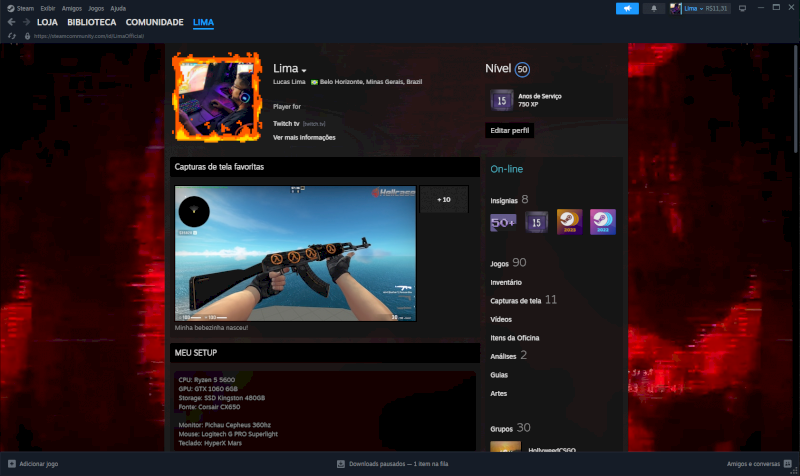
Task: Open the Lima account dropdown in header
Action: point(693,8)
